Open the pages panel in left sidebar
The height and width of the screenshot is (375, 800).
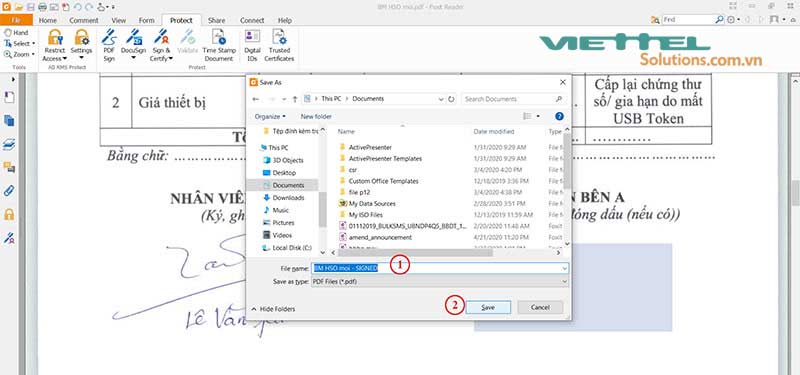coord(9,121)
